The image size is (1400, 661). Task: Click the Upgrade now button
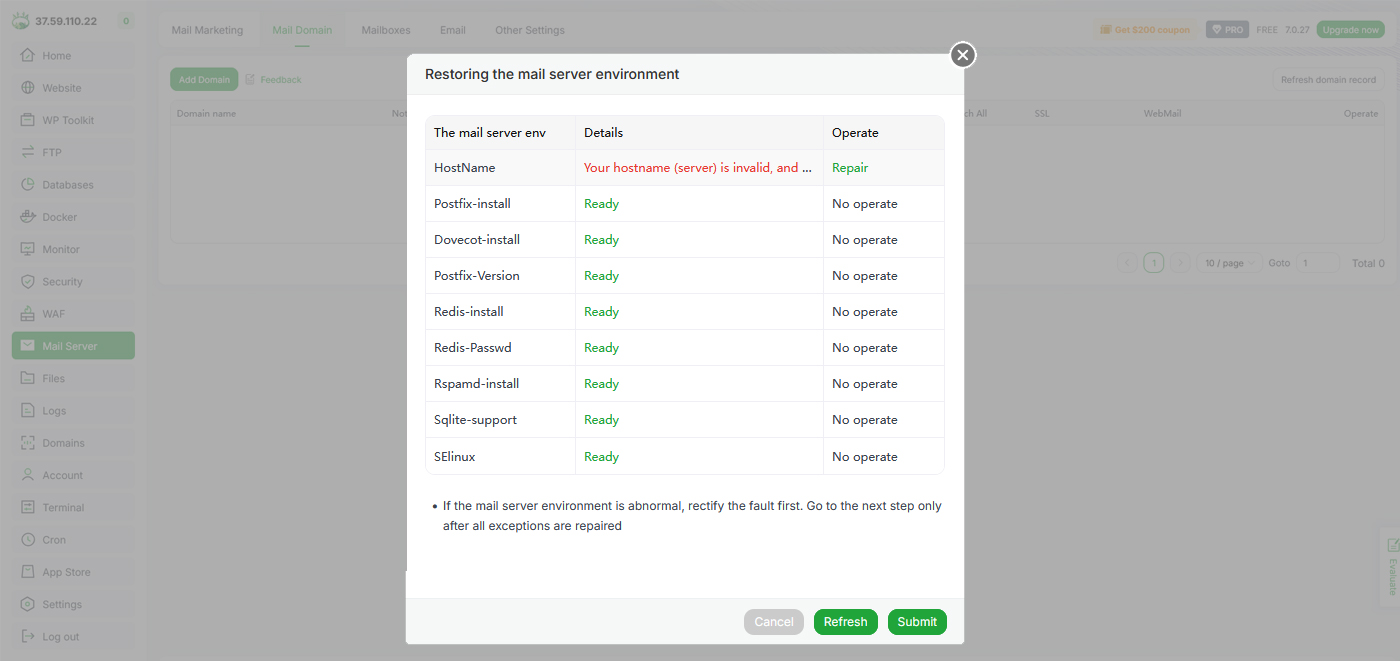1350,30
